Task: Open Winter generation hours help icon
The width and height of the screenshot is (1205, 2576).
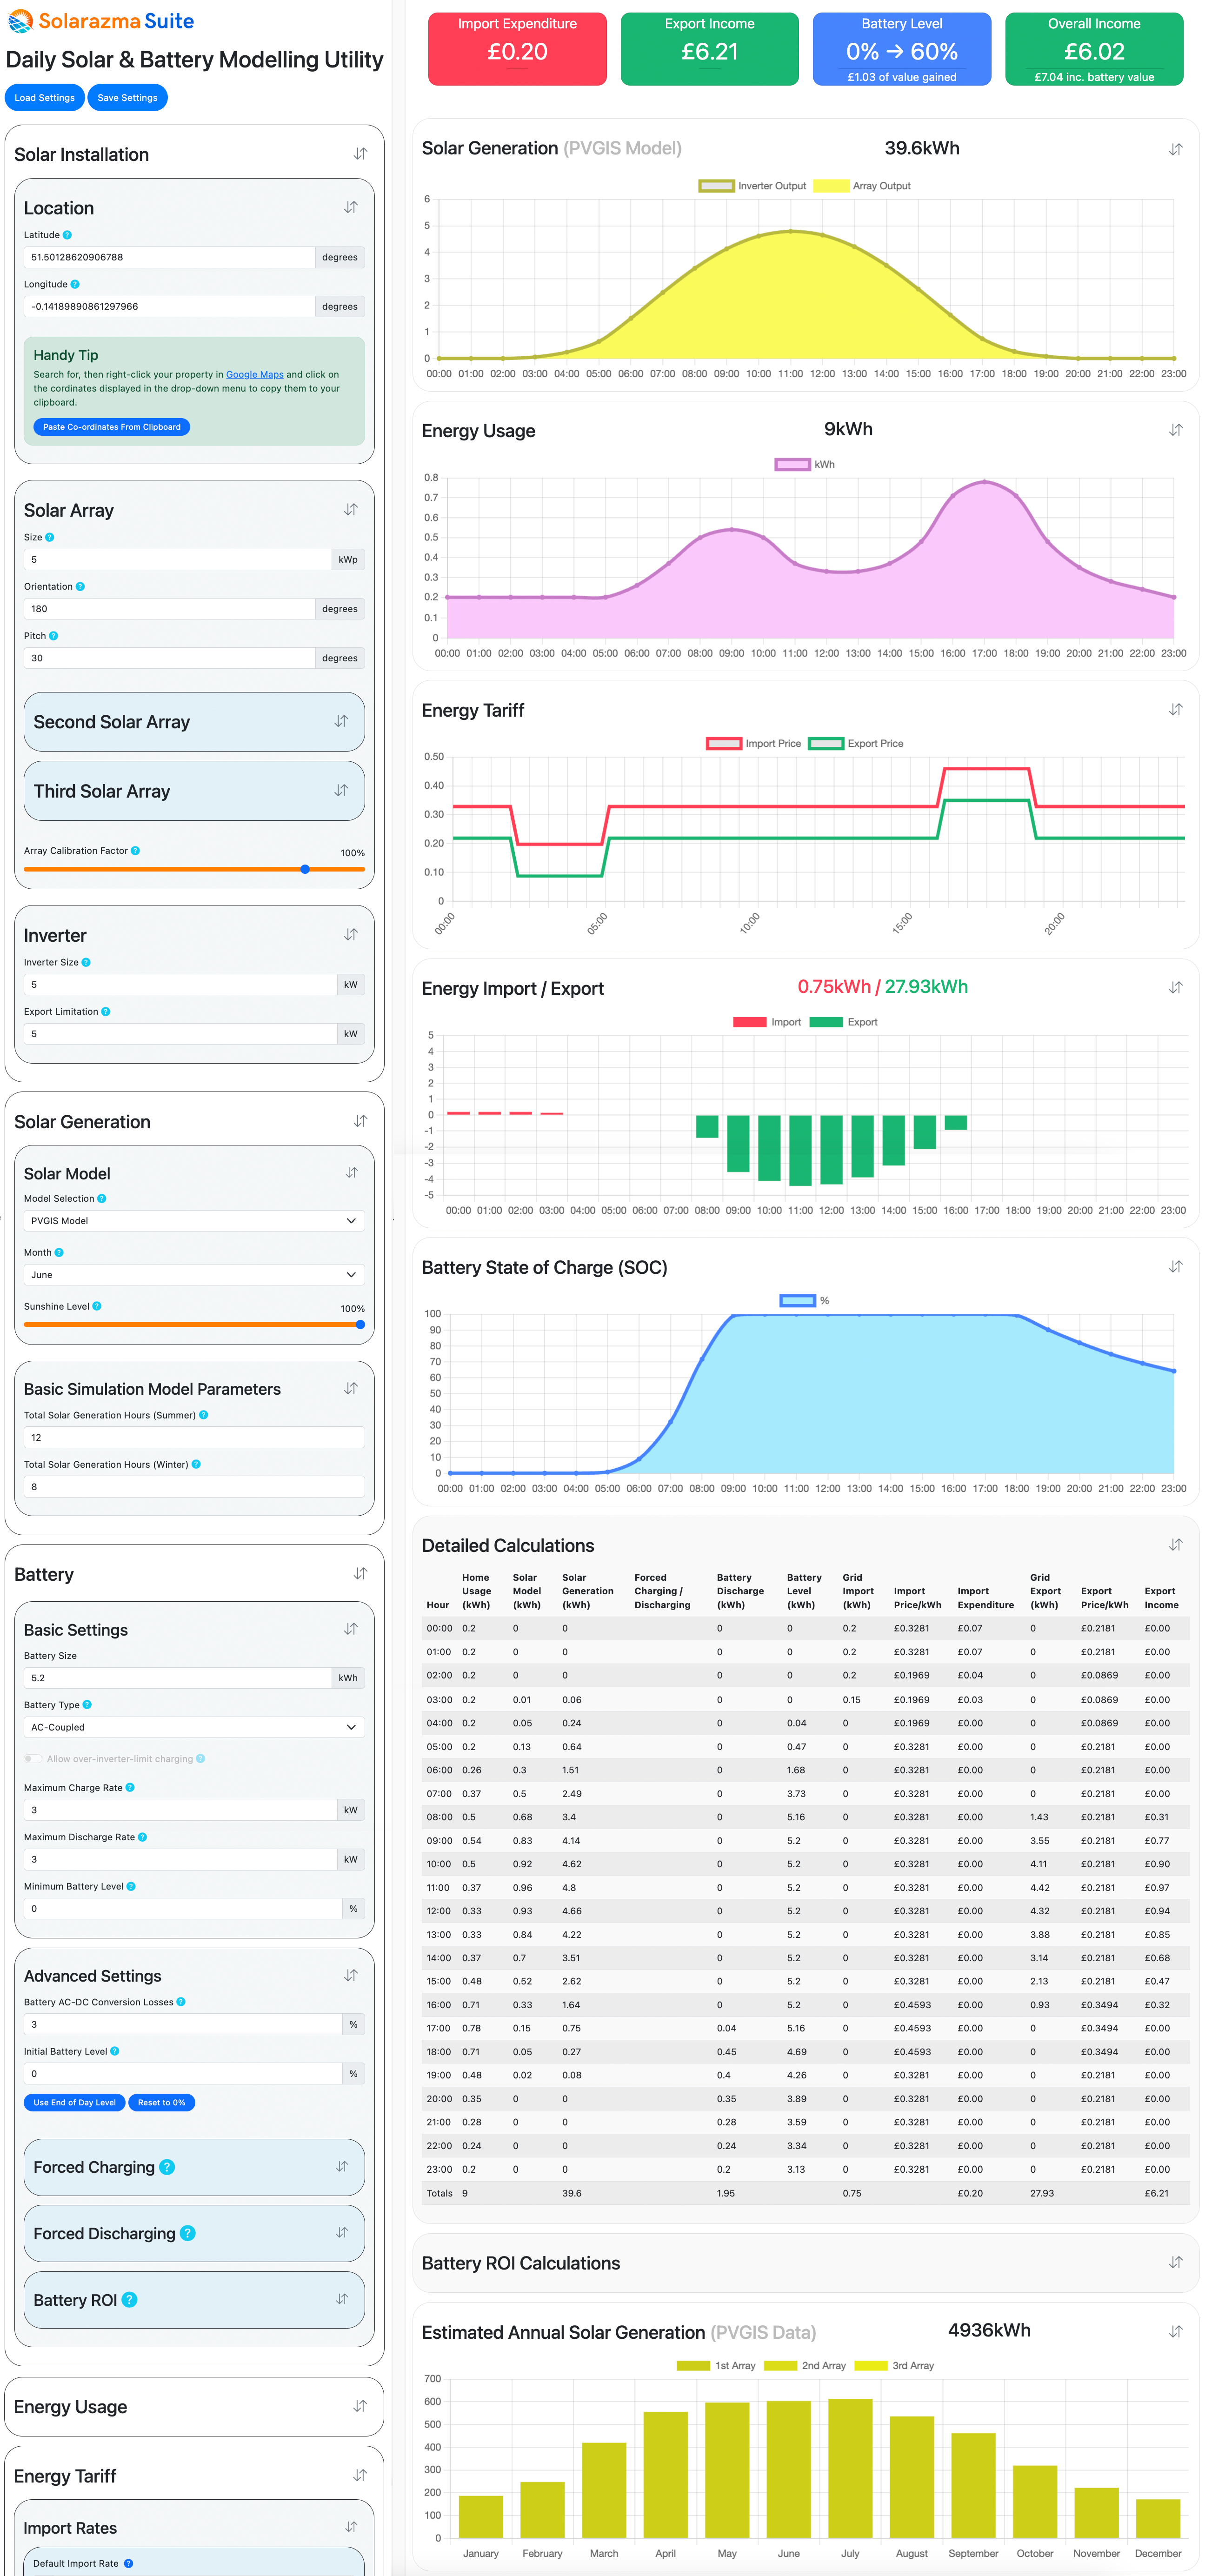Action: (x=196, y=1464)
